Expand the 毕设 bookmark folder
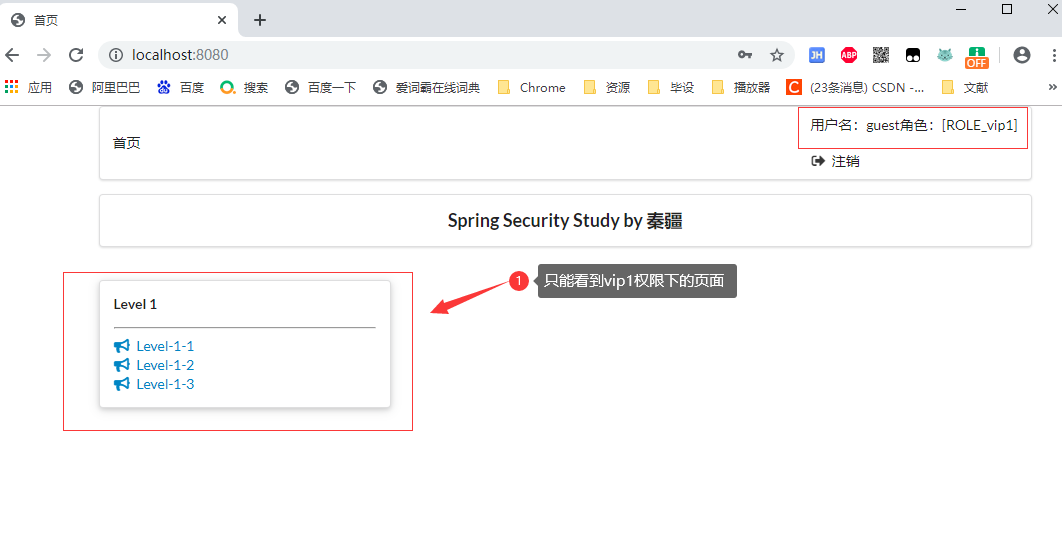Viewport: 1062px width, 553px height. click(671, 87)
